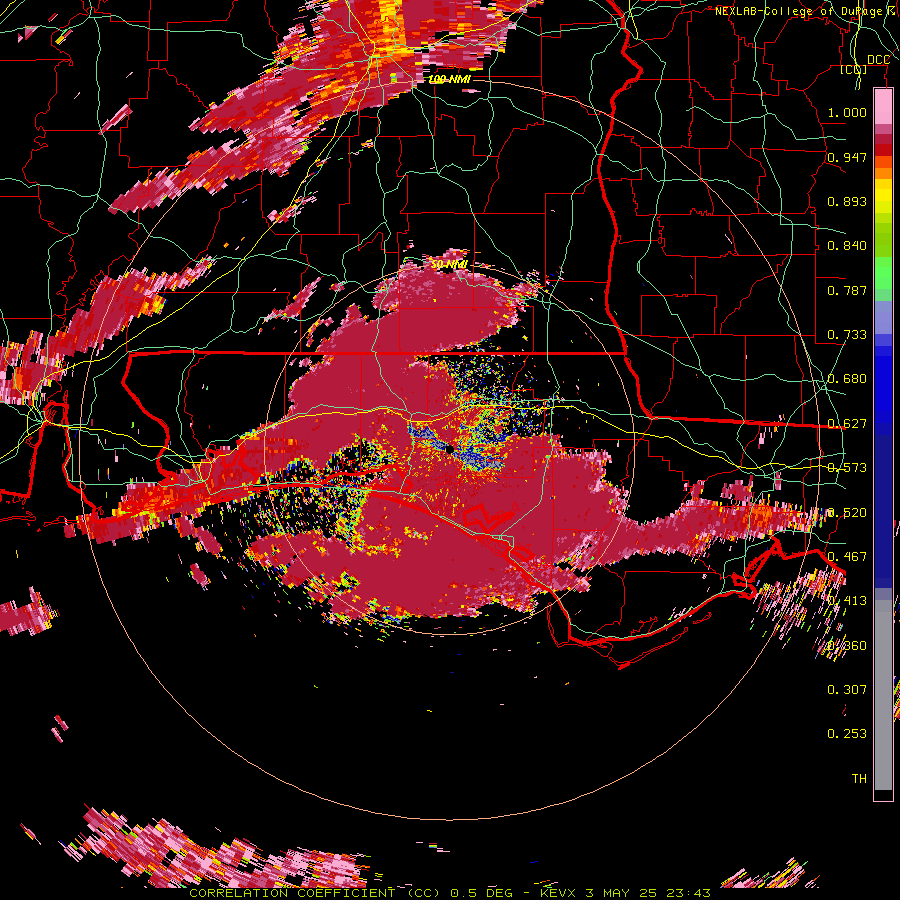
Task: Click the 100 NMI range ring label
Action: pos(449,79)
